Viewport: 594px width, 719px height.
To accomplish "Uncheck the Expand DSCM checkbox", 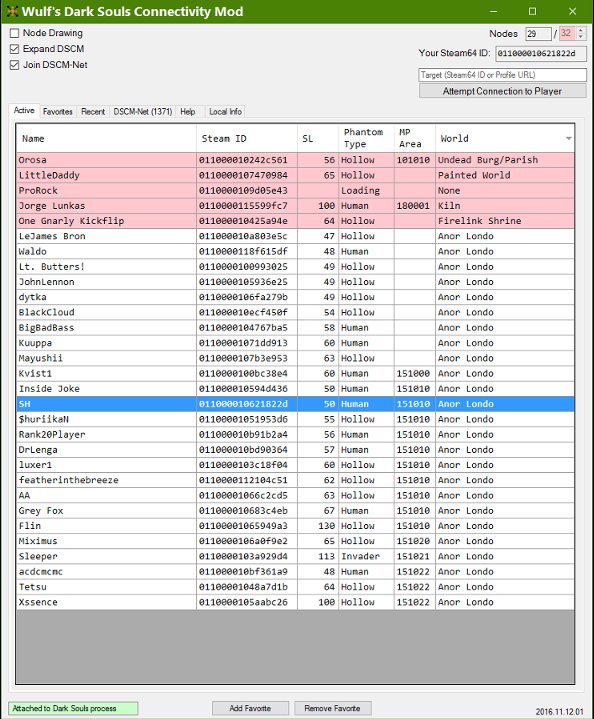I will click(x=15, y=49).
